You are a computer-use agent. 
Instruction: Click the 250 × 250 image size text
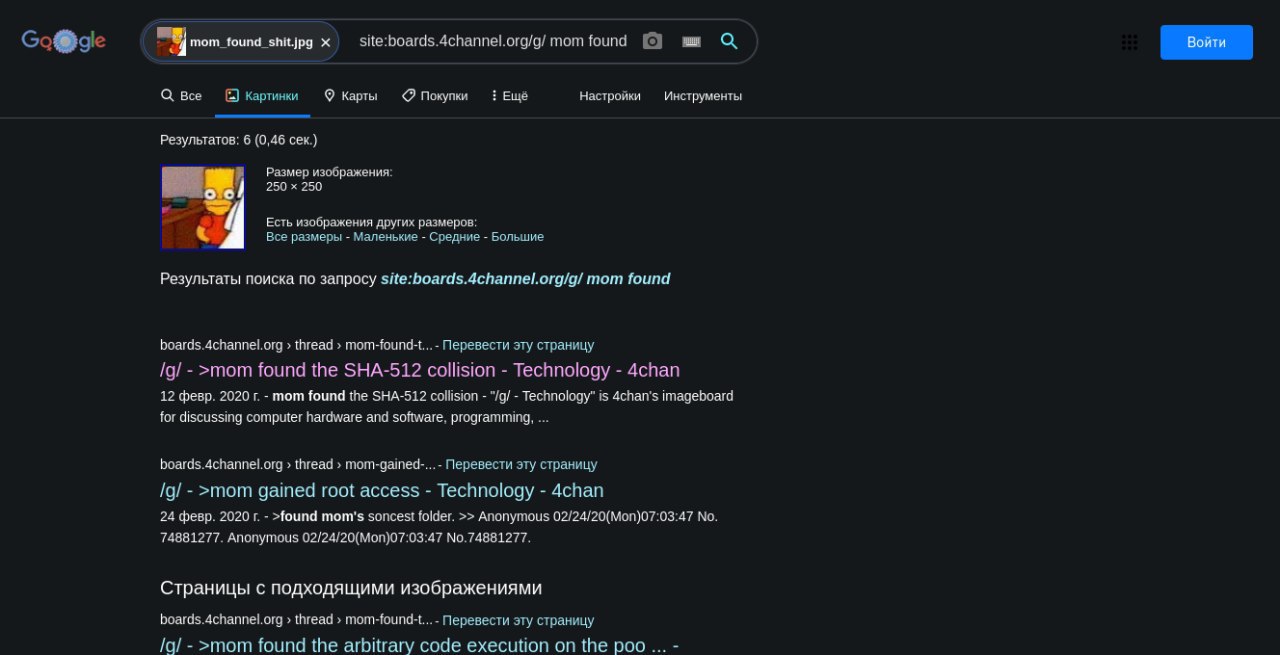pyautogui.click(x=294, y=187)
